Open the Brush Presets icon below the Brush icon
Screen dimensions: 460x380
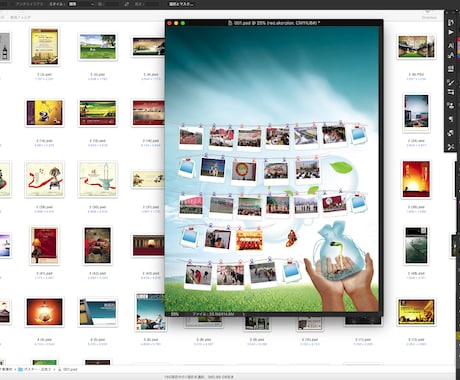click(451, 92)
